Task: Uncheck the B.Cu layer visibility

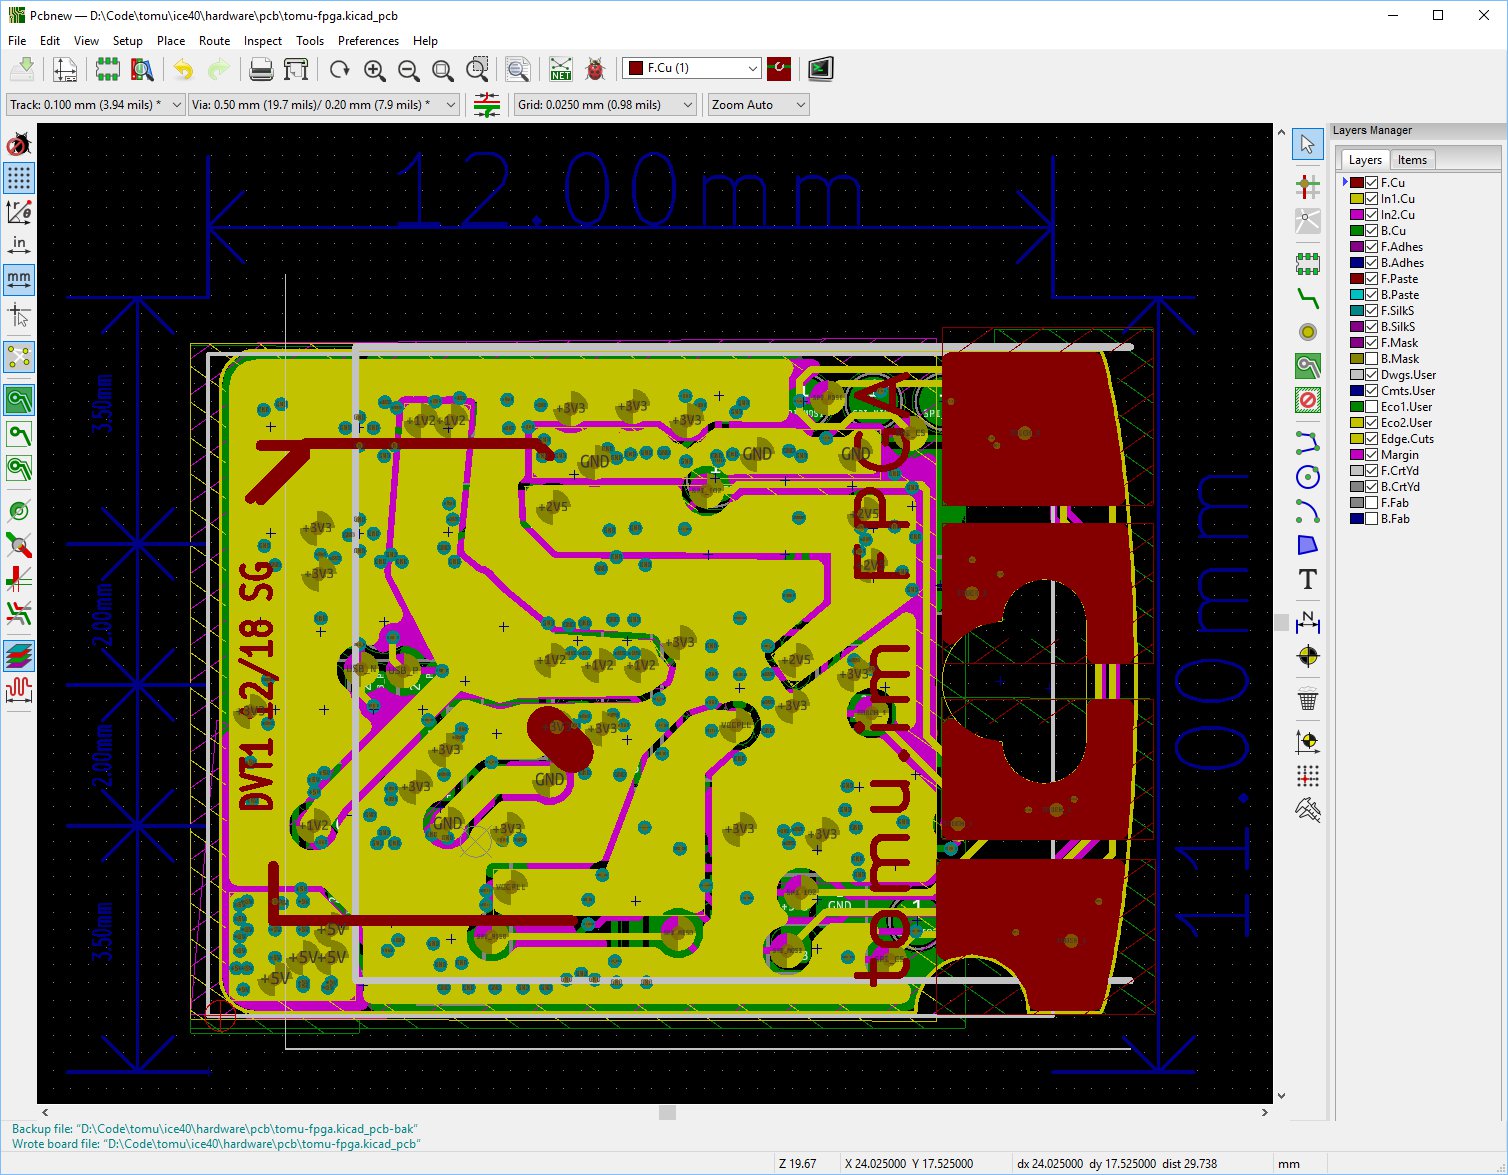Action: [1372, 231]
